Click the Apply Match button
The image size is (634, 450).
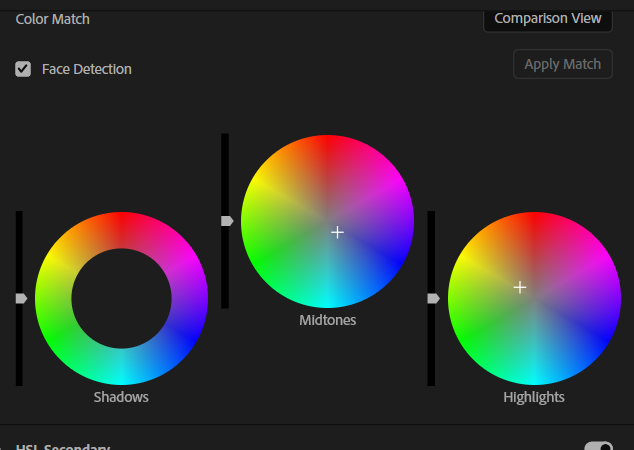click(562, 64)
